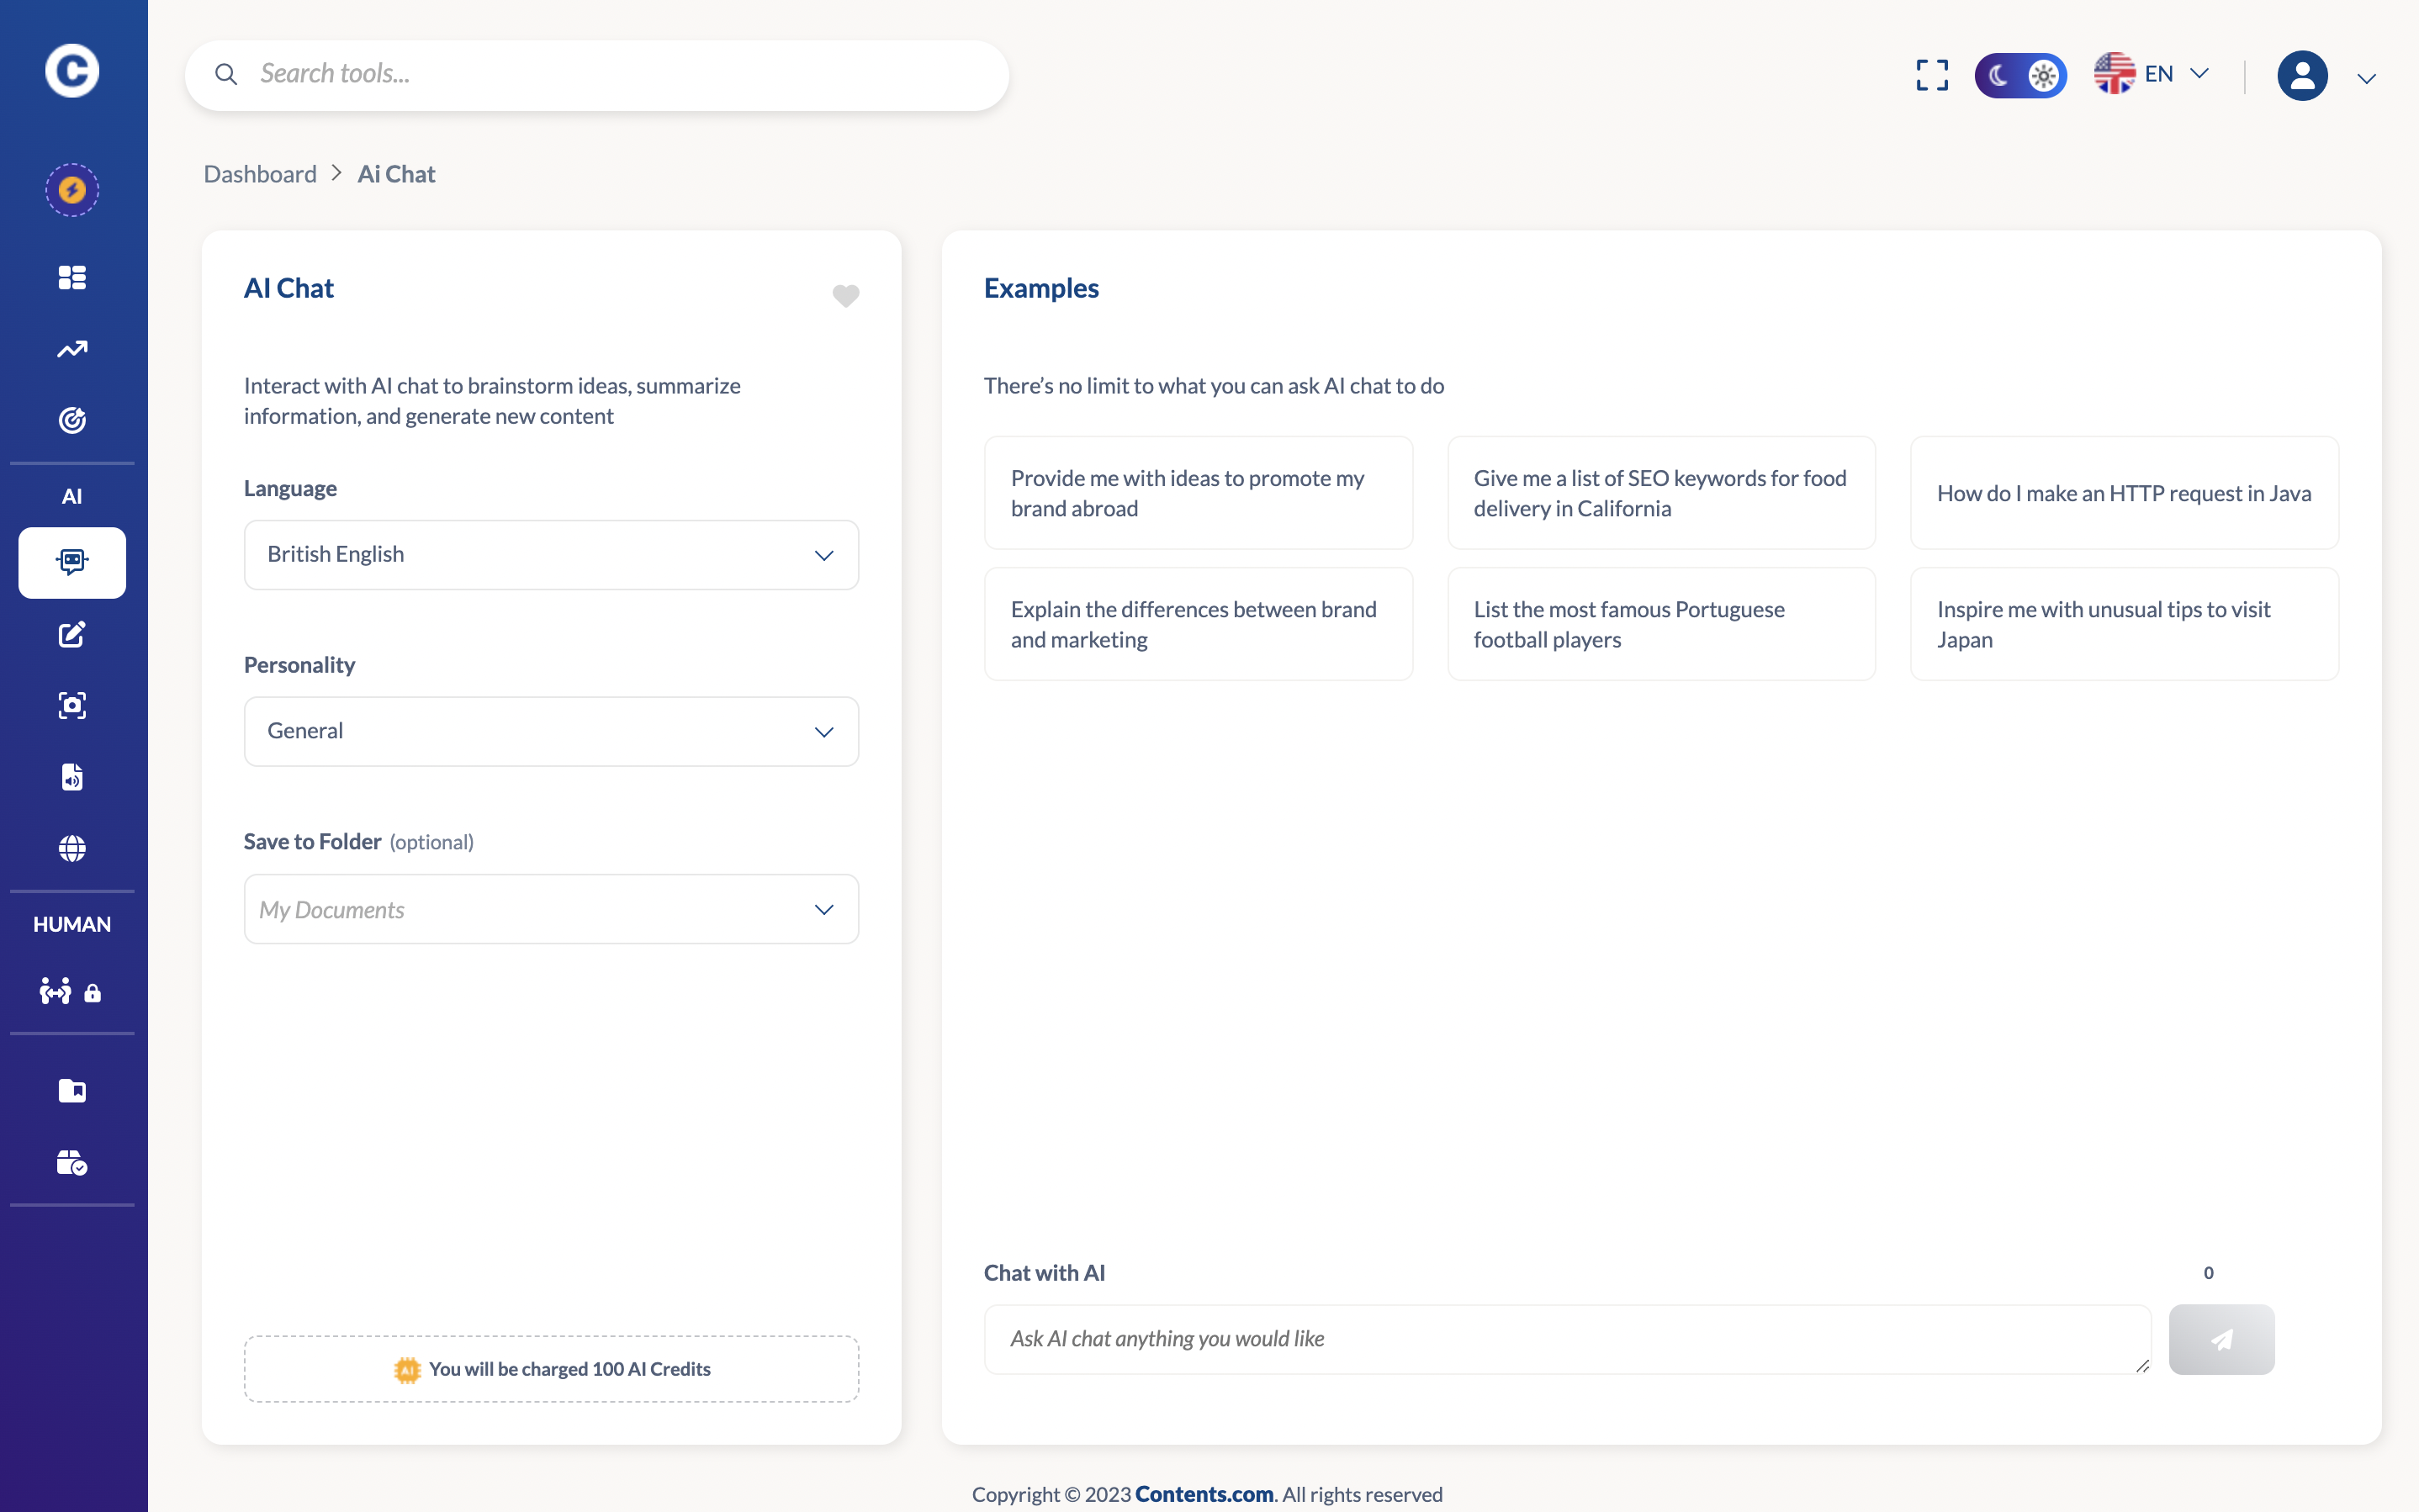
Task: Open the dashboard grid icon in sidebar
Action: pos(72,277)
